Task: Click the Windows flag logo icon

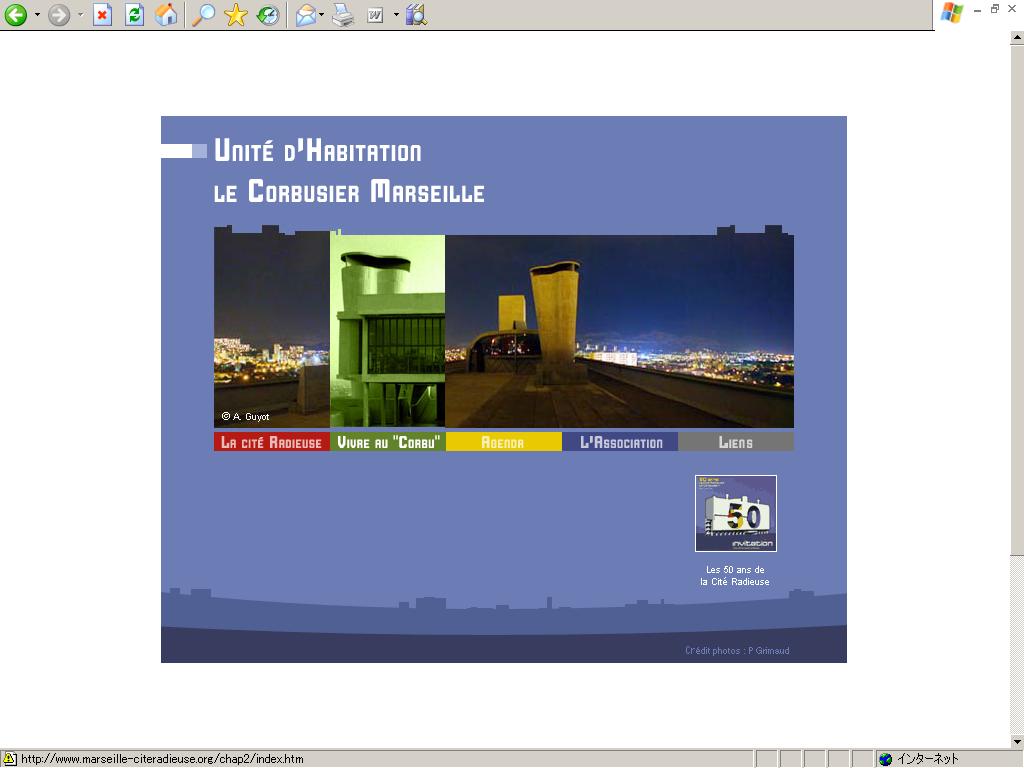Action: 952,13
